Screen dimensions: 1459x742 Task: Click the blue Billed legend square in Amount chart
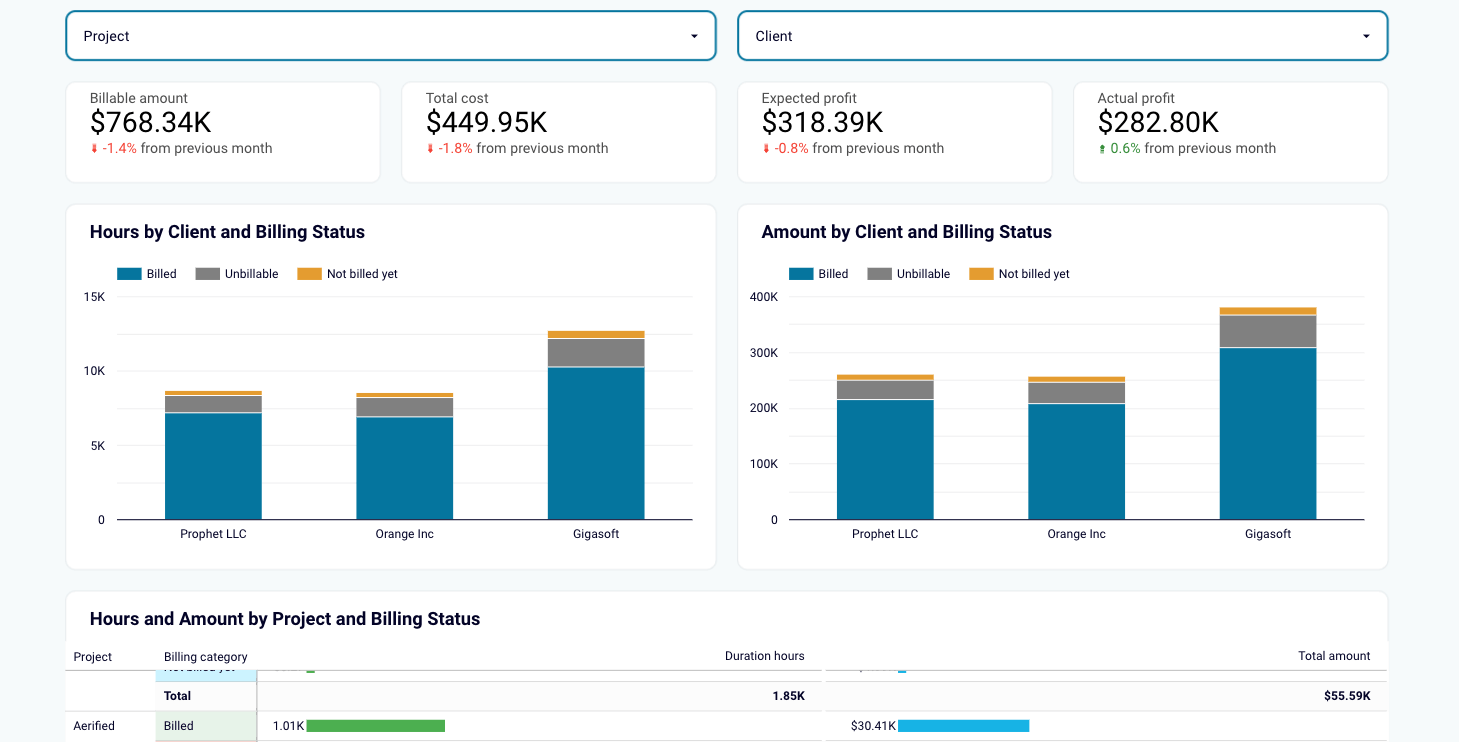(x=799, y=273)
